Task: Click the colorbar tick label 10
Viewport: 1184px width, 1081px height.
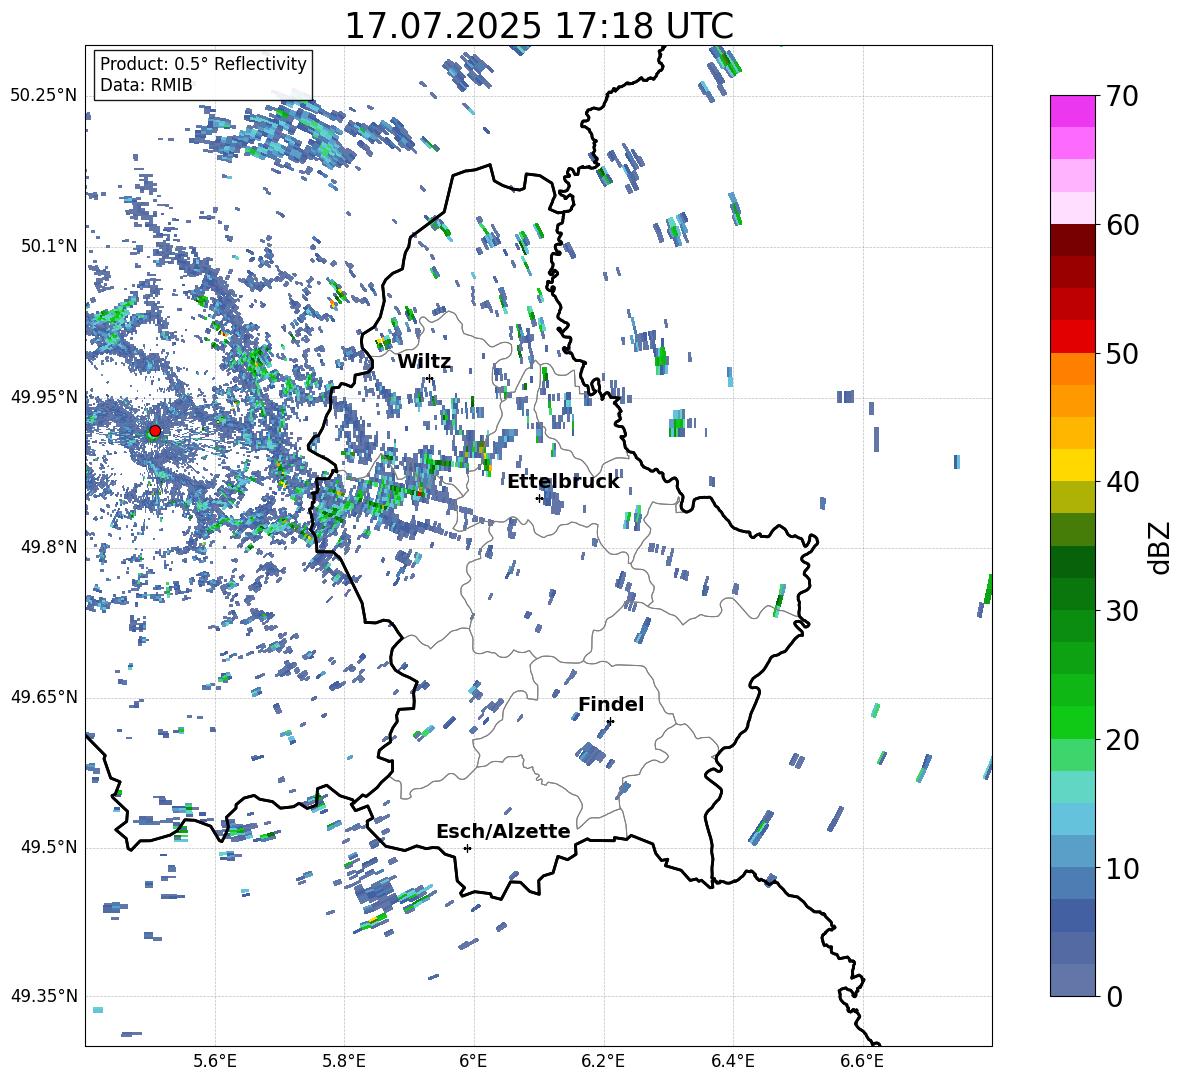Action: click(x=1122, y=868)
